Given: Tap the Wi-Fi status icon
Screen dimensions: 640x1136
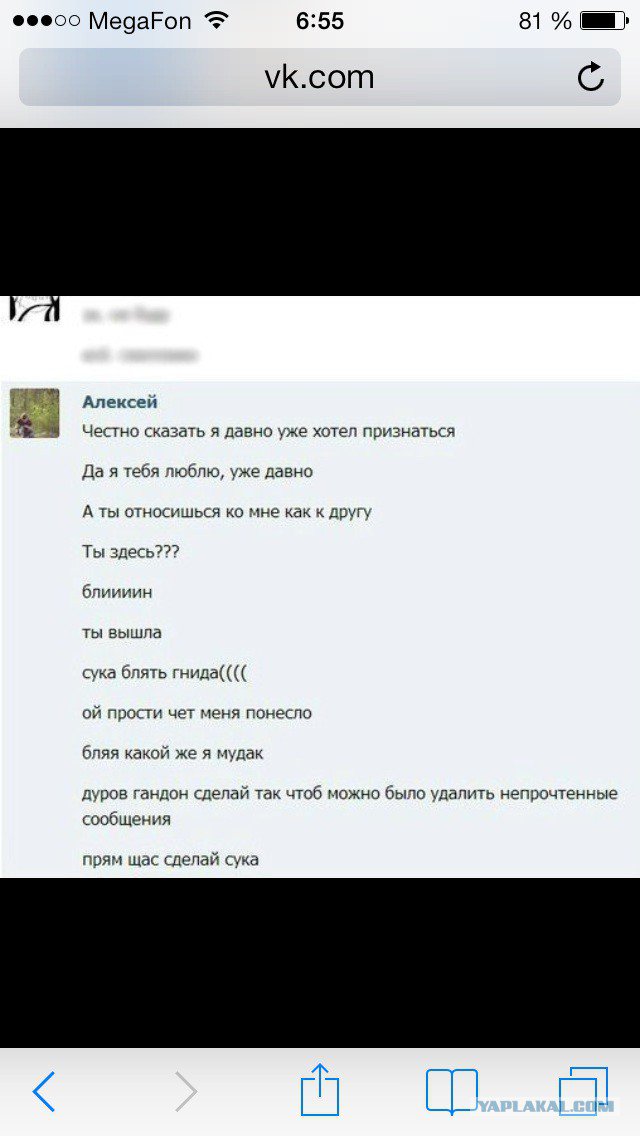Looking at the screenshot, I should pos(216,20).
